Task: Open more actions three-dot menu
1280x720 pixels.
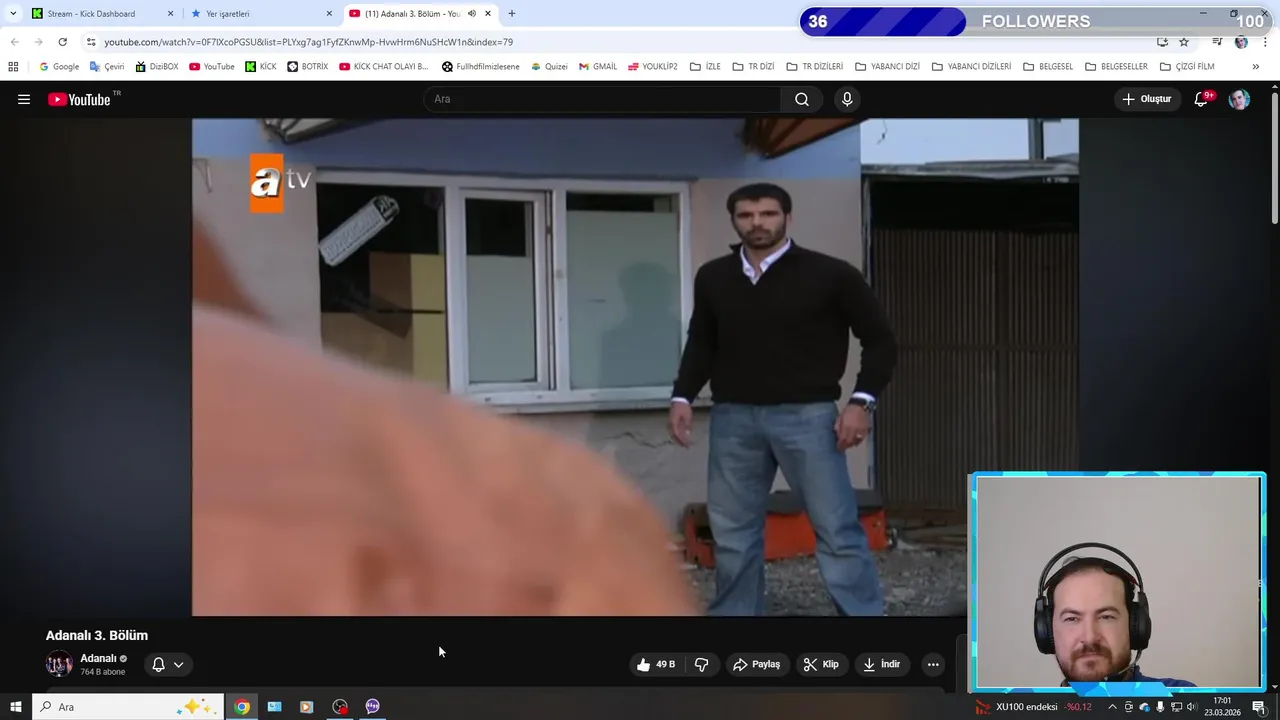Action: [x=933, y=664]
